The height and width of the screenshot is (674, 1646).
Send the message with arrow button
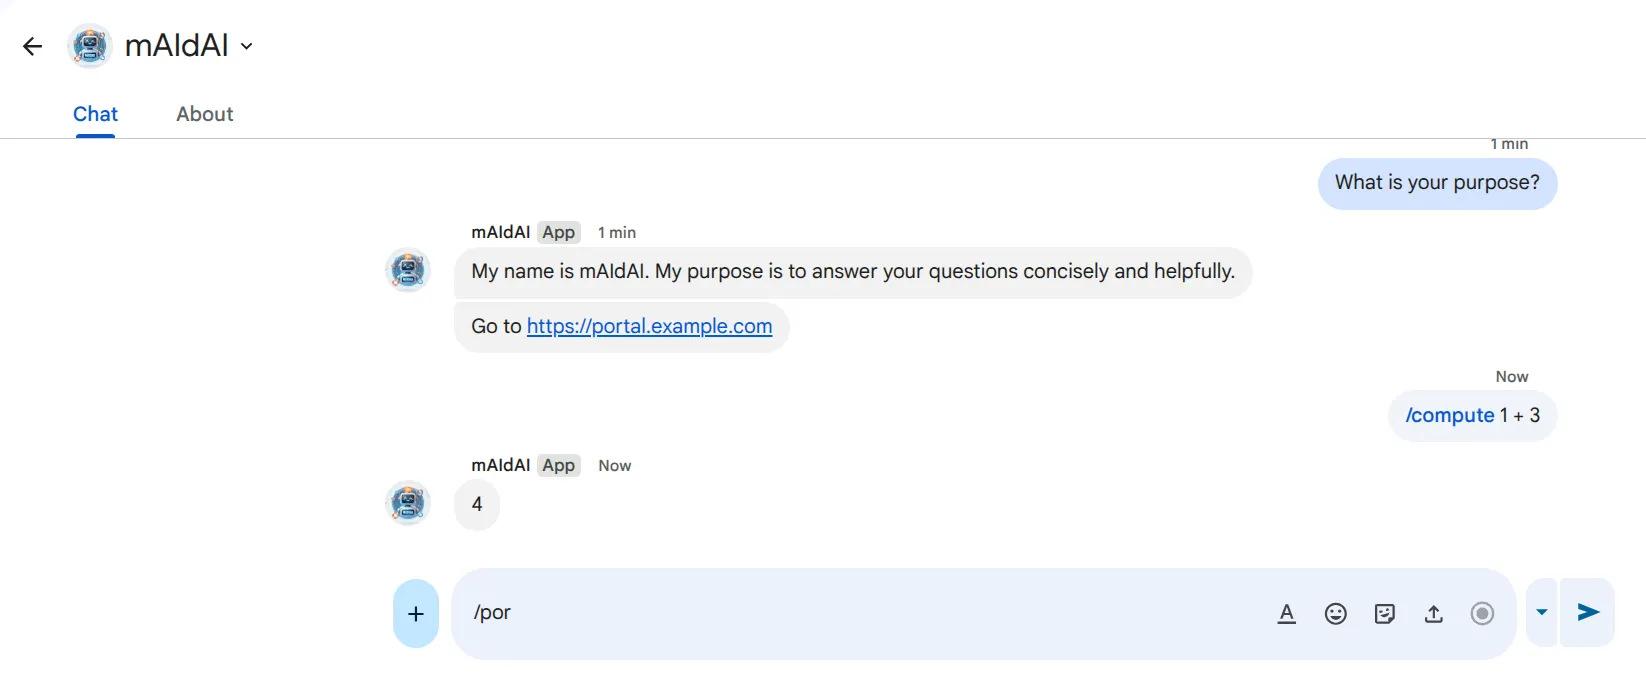[1588, 613]
